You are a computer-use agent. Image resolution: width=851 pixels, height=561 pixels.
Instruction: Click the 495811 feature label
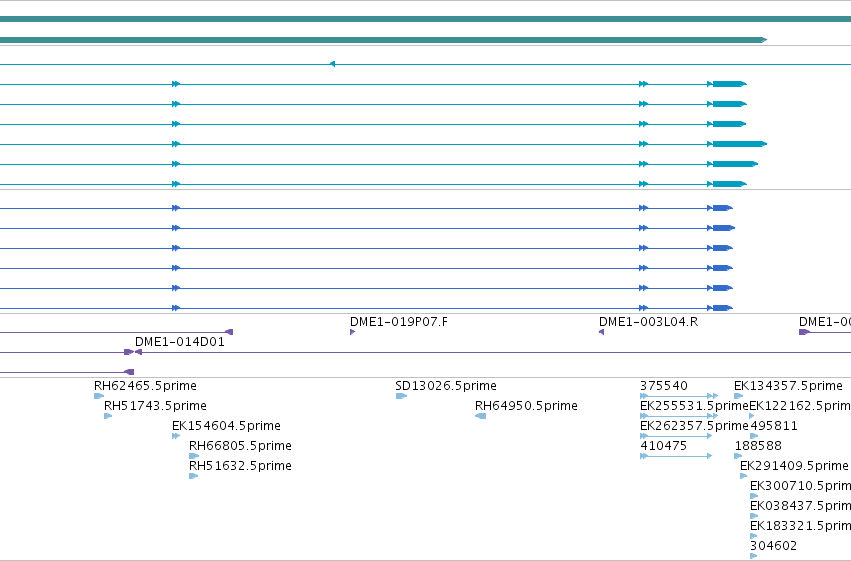point(774,426)
